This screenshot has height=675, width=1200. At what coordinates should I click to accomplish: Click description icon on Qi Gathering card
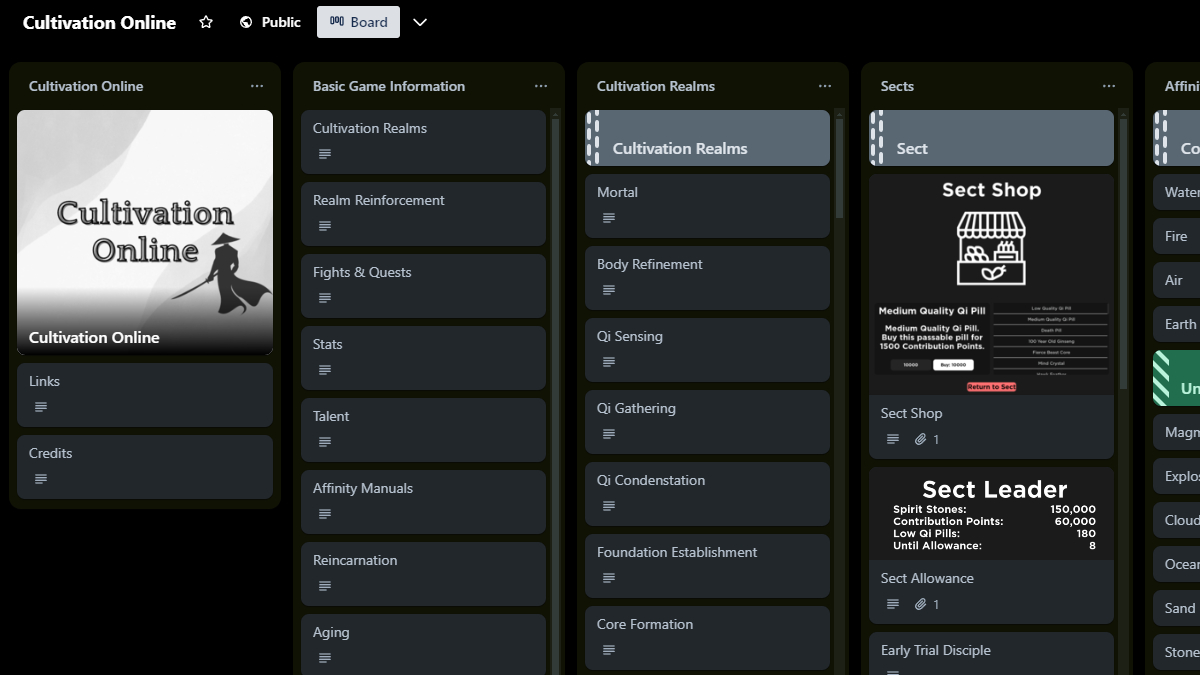pos(609,434)
